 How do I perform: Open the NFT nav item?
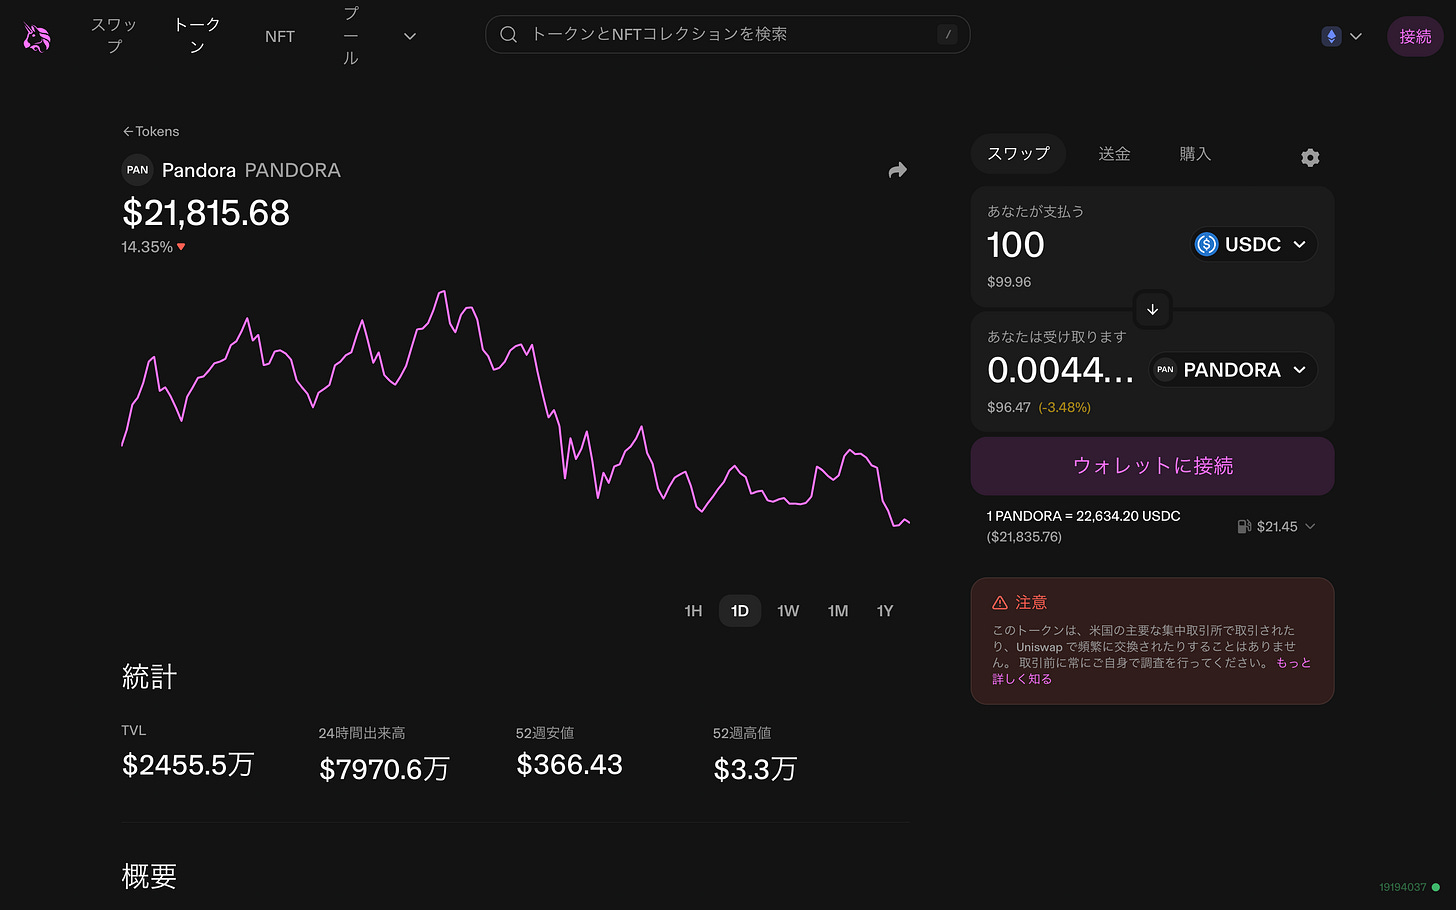coord(280,36)
